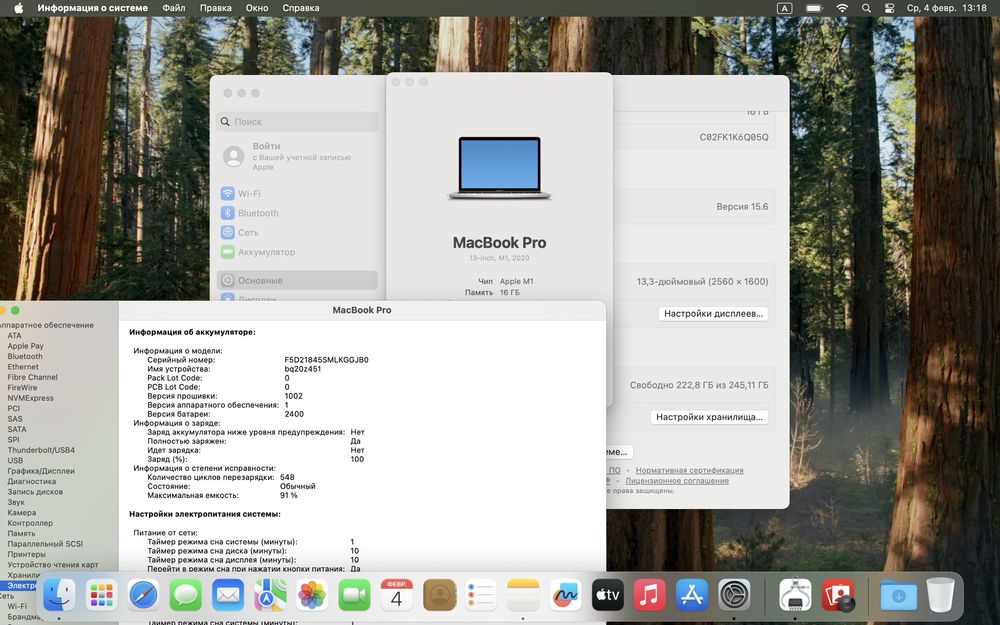Open Music app in Dock
Image resolution: width=1000 pixels, height=625 pixels.
(x=649, y=596)
